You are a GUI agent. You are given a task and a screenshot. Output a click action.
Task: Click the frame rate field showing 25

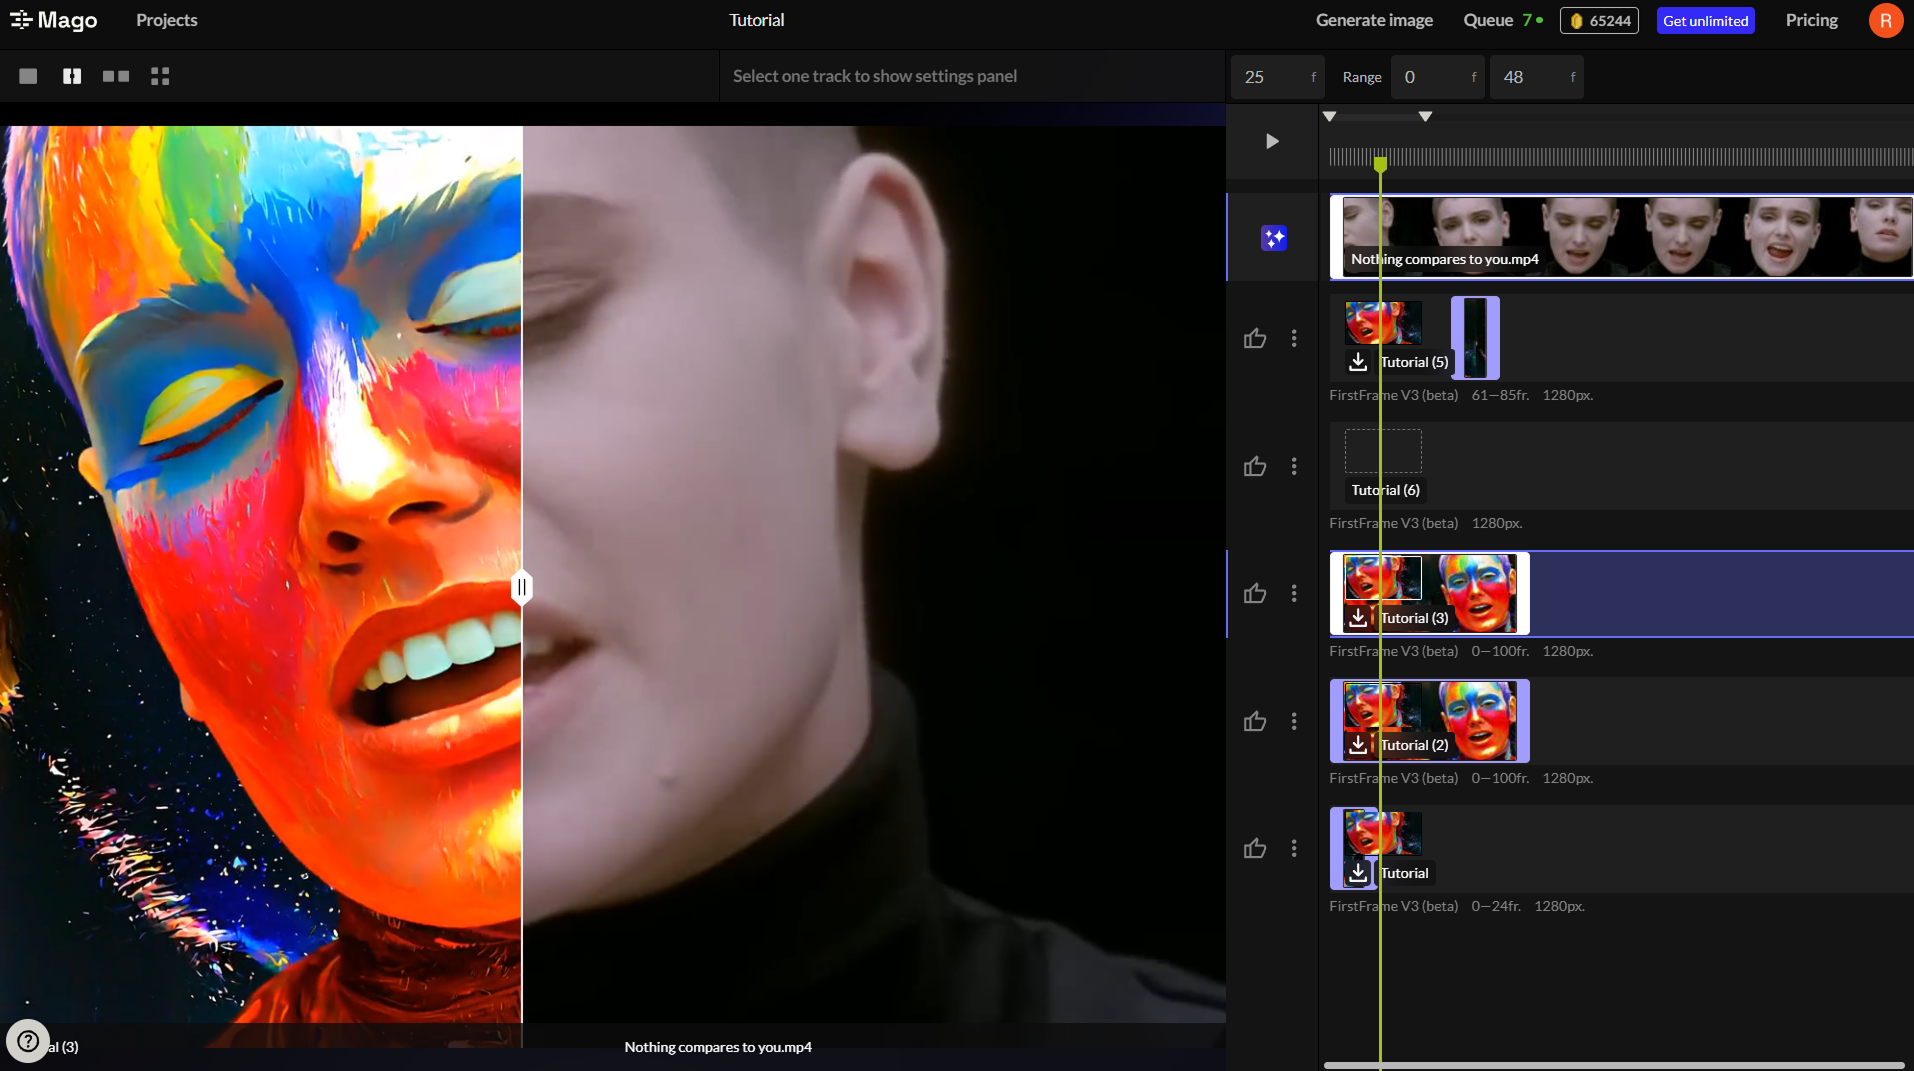pos(1277,77)
